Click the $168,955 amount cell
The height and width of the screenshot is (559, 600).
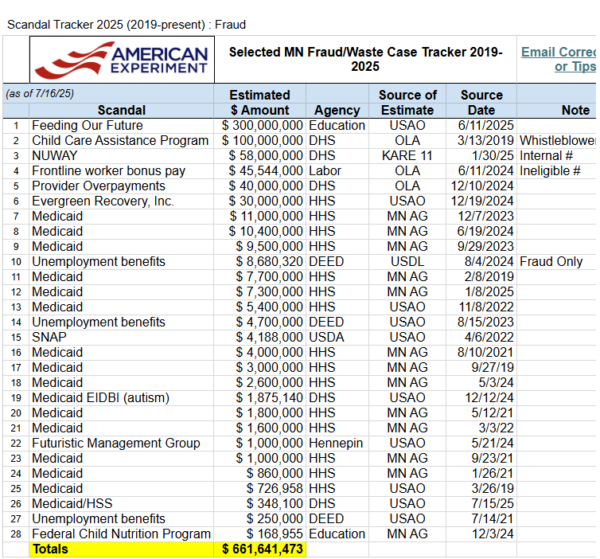tap(259, 534)
